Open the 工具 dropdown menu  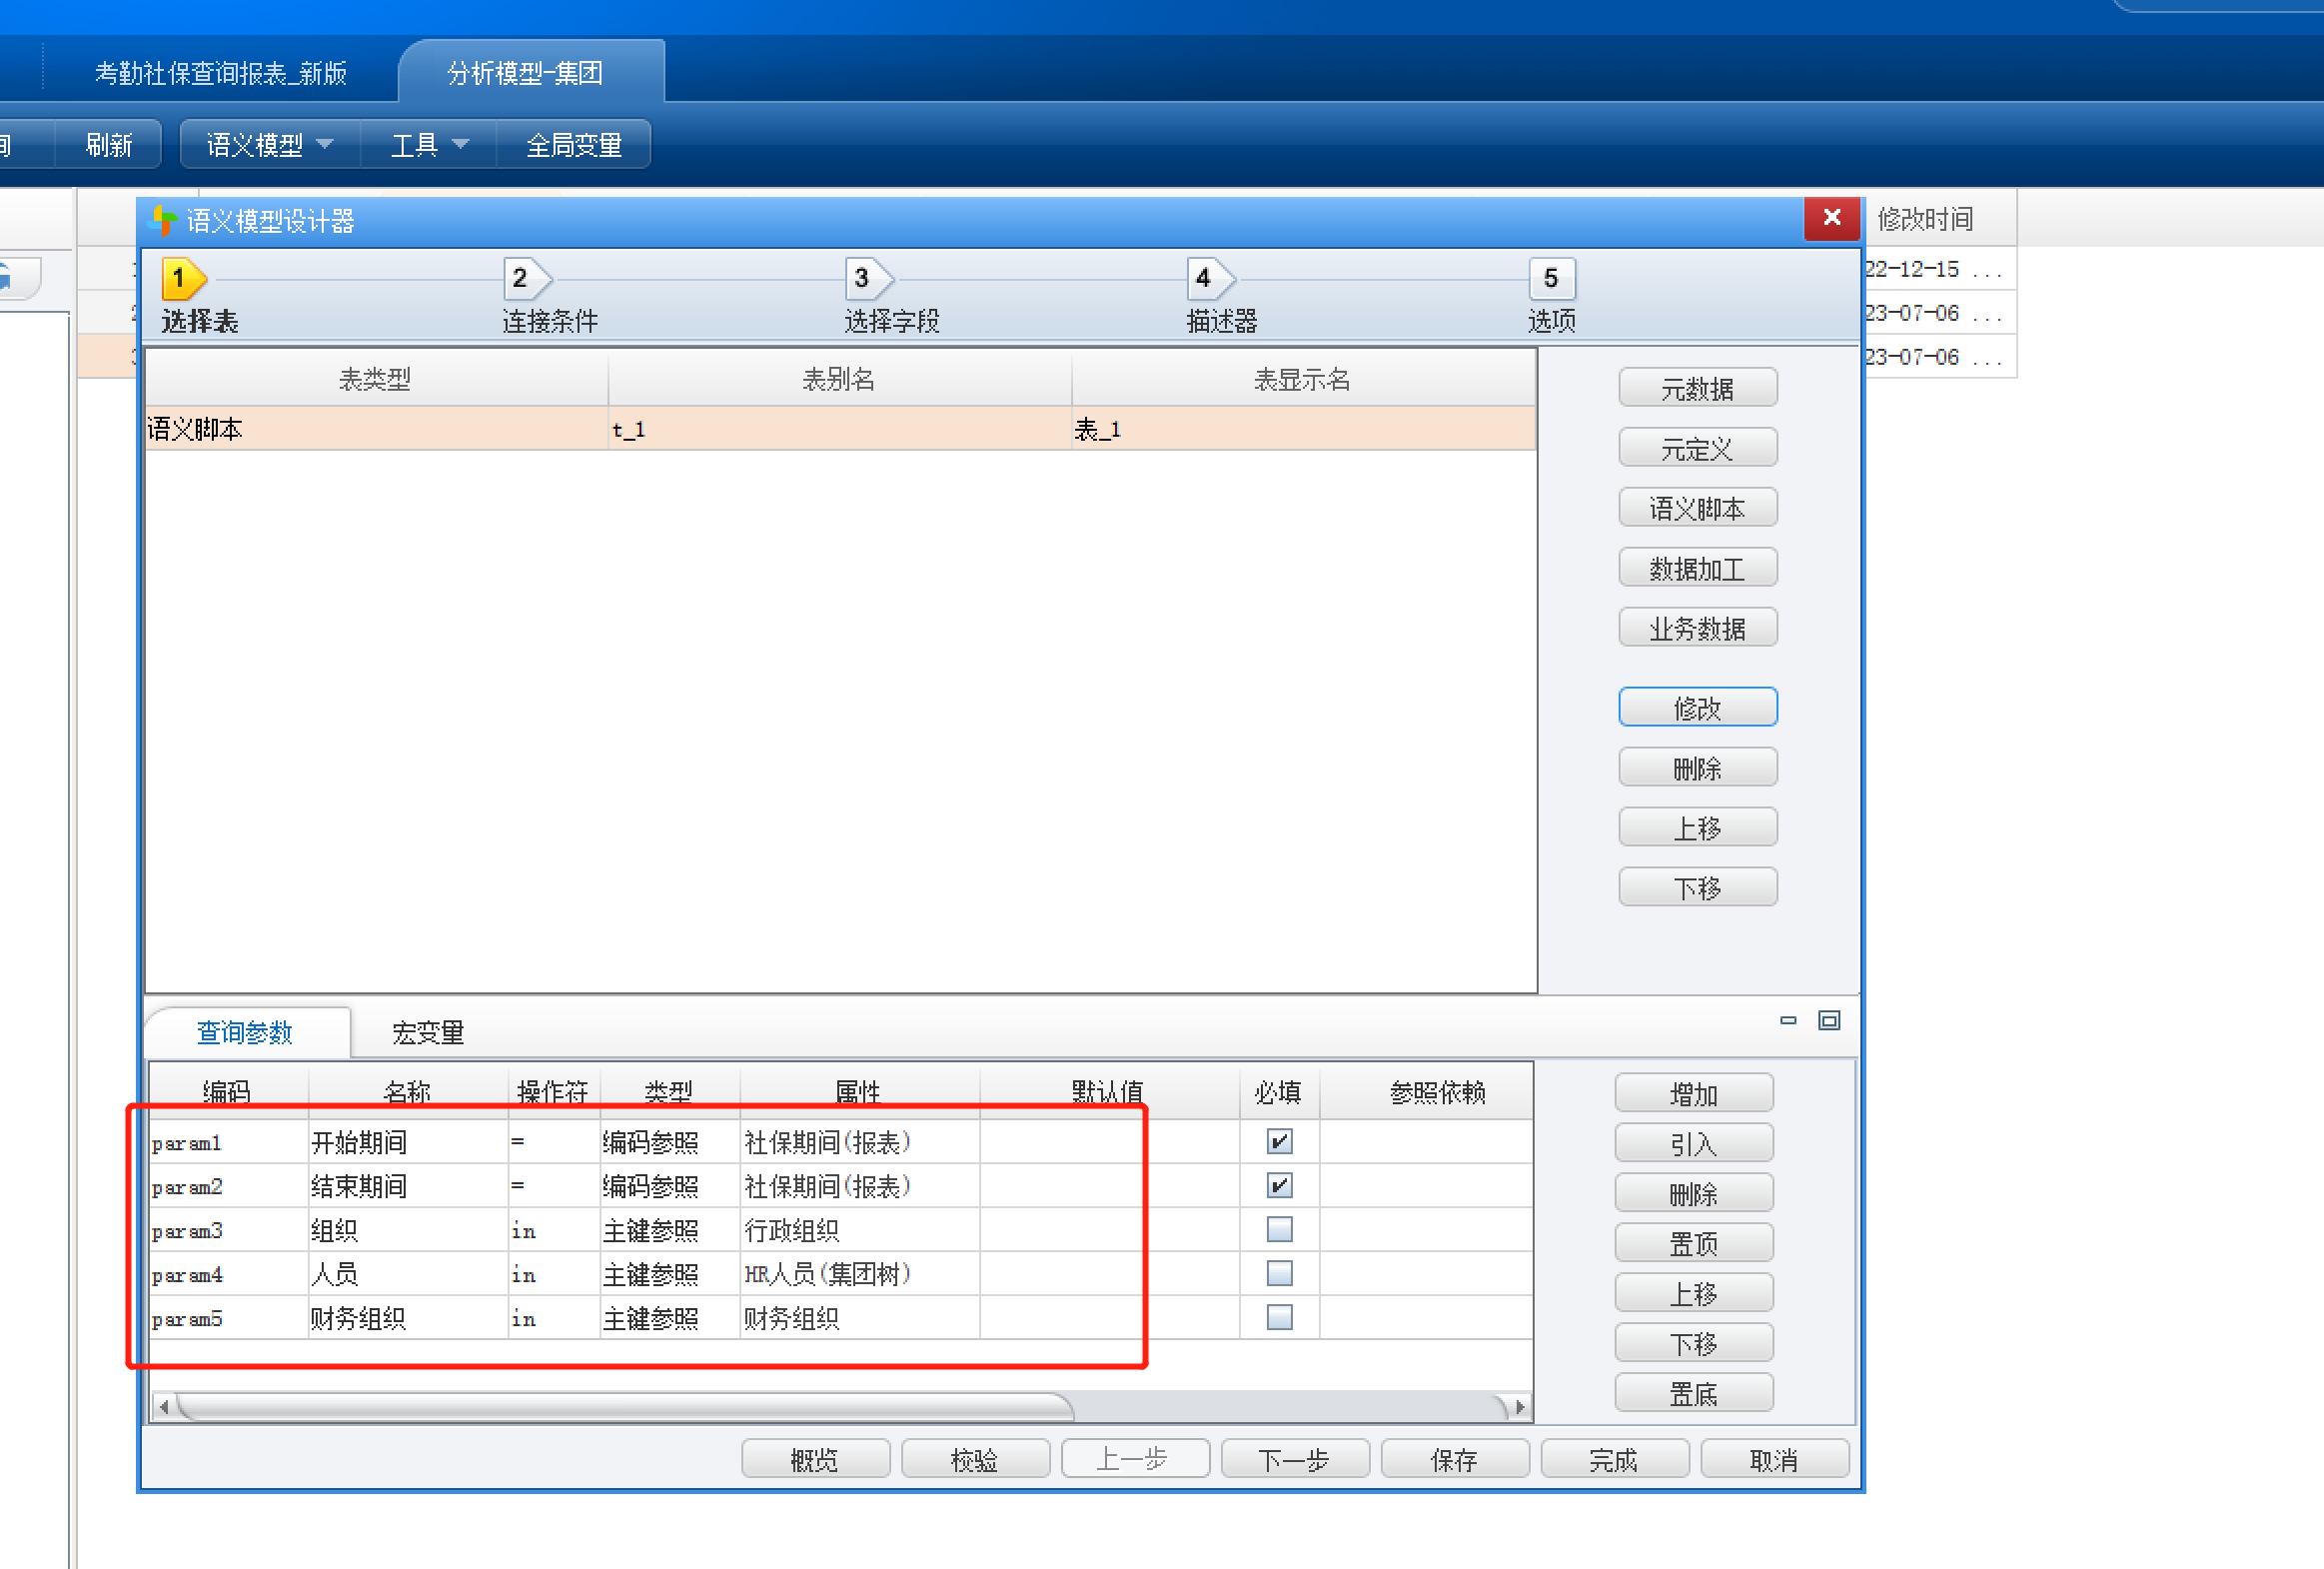coord(429,145)
